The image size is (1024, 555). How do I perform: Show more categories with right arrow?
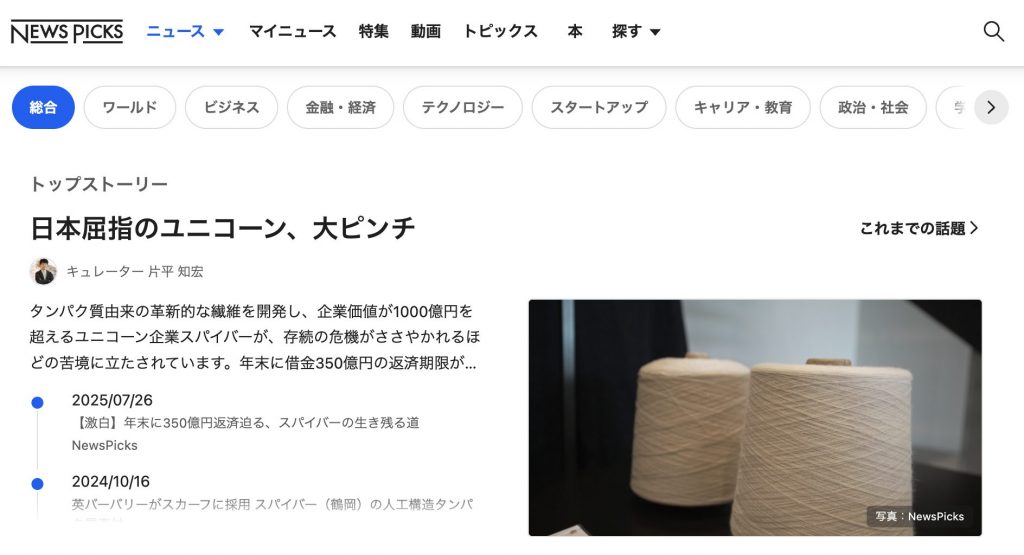point(991,107)
